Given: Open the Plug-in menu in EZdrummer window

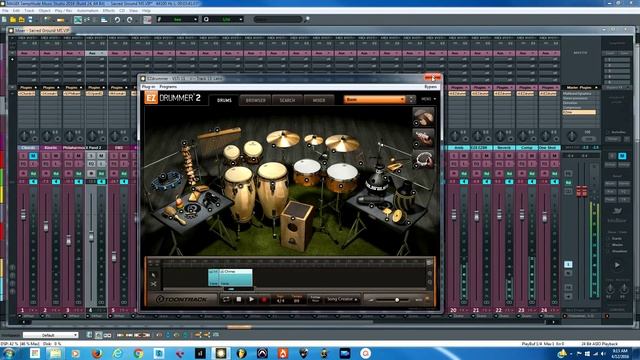Looking at the screenshot, I should tap(148, 87).
